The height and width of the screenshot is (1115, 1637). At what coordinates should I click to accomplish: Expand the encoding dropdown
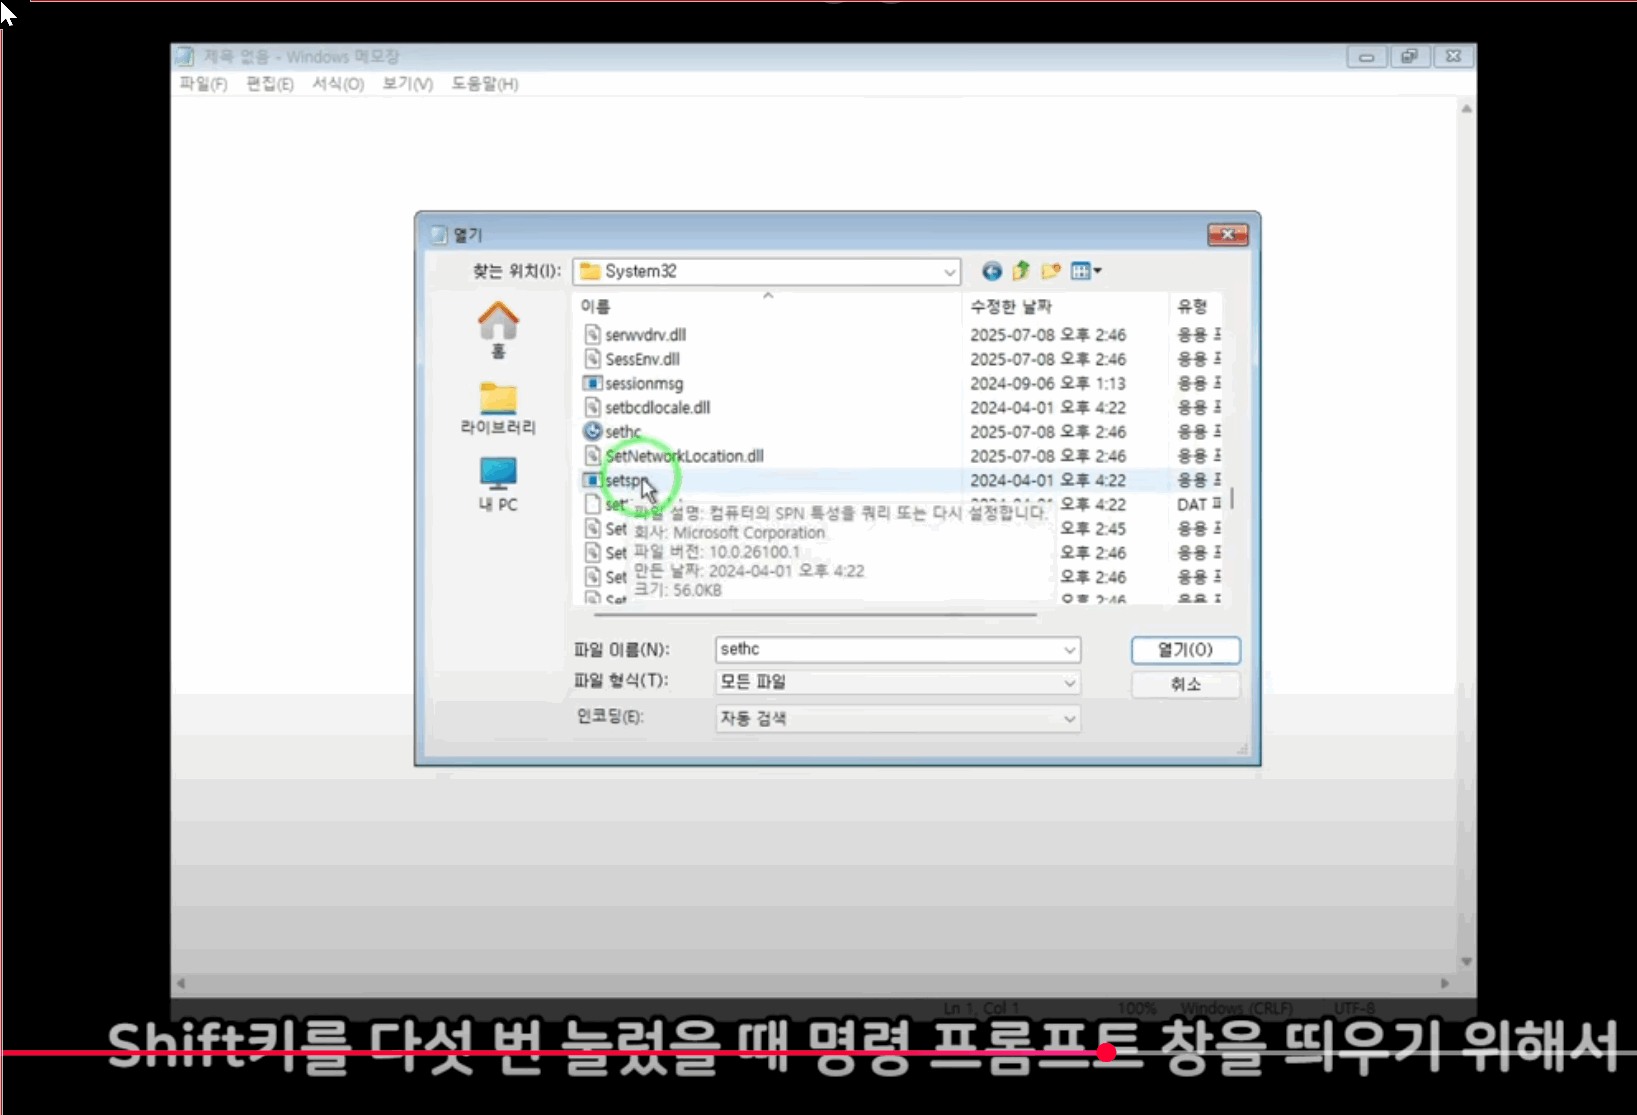(x=1069, y=719)
